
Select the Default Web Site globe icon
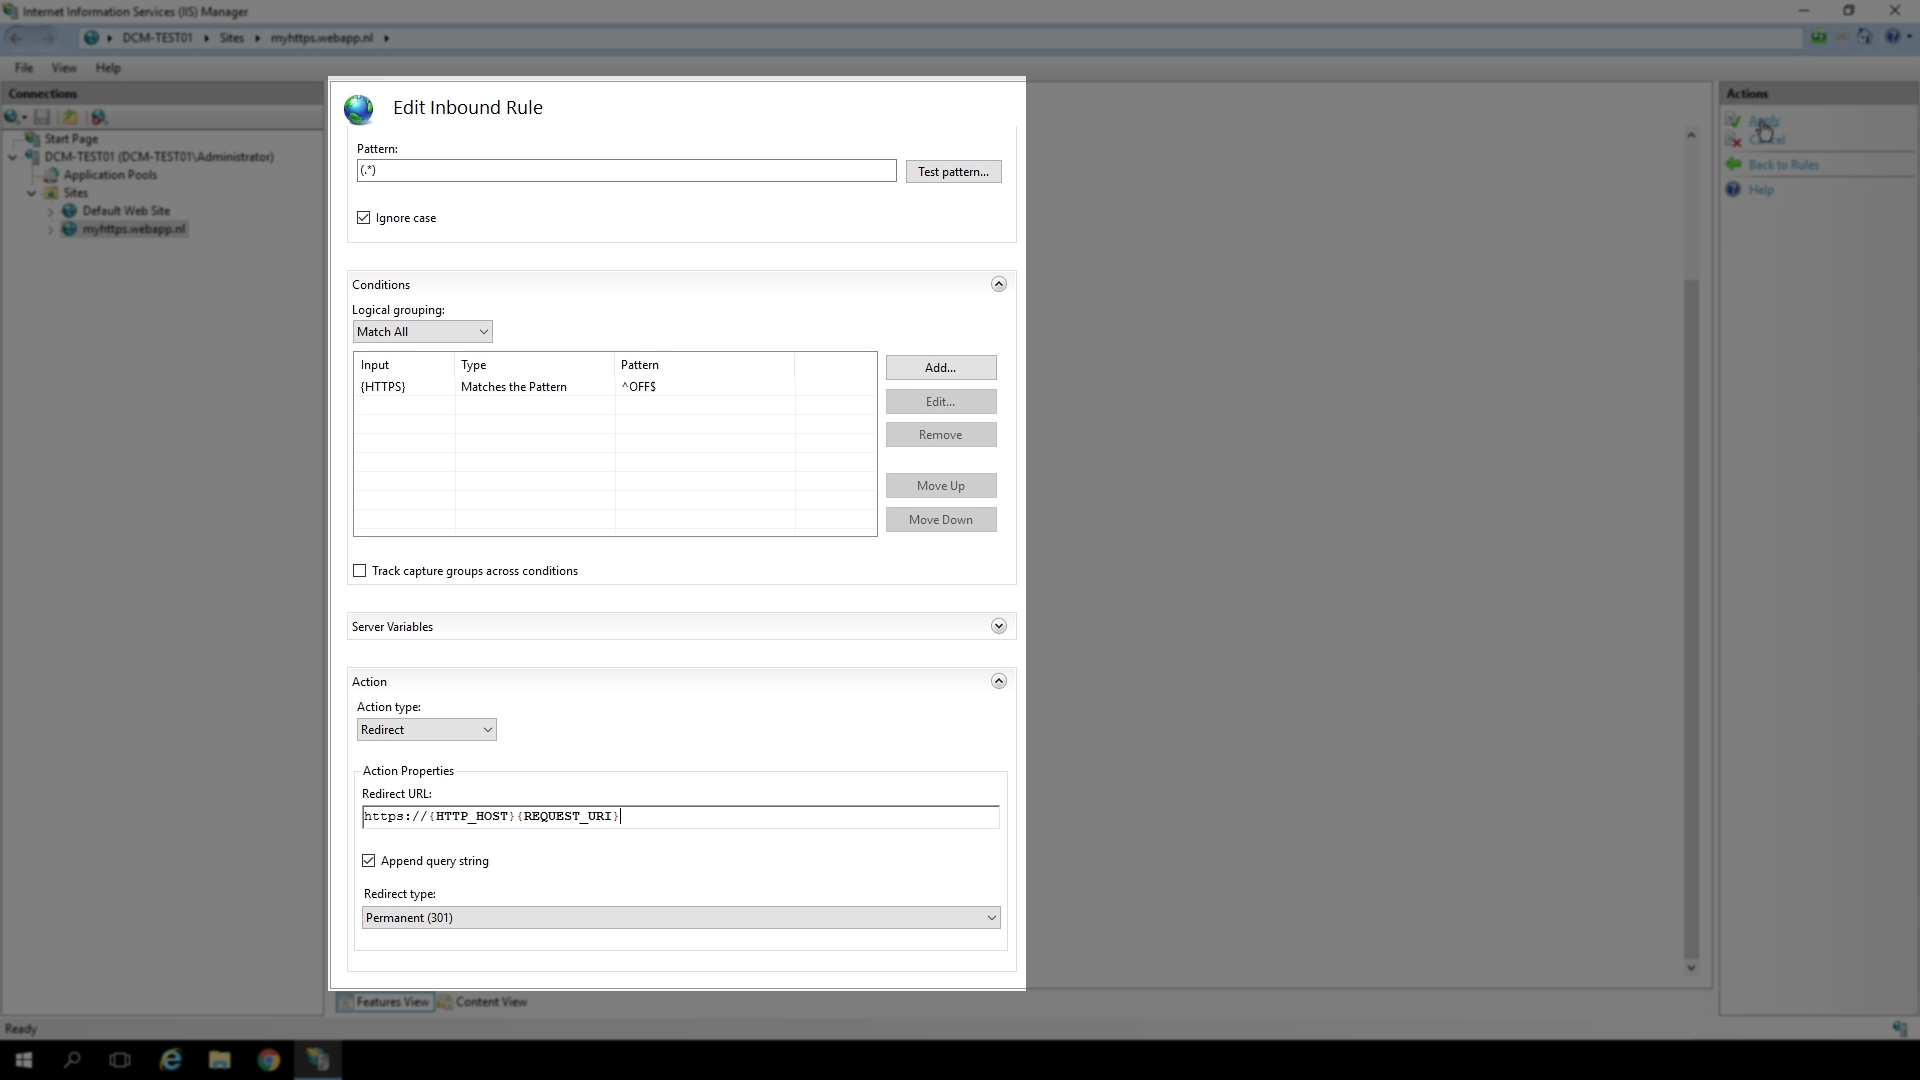click(x=69, y=211)
